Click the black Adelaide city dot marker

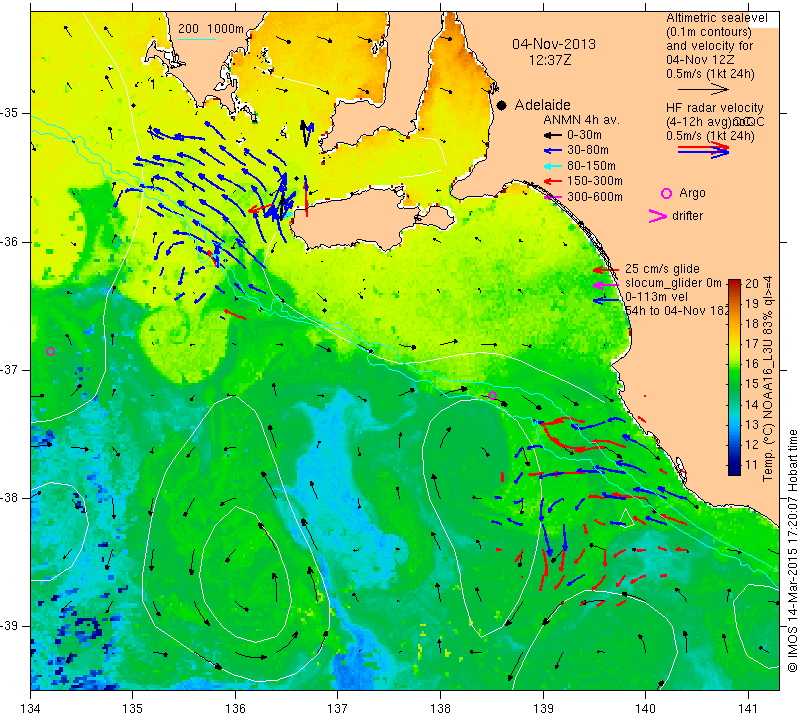[x=502, y=105]
